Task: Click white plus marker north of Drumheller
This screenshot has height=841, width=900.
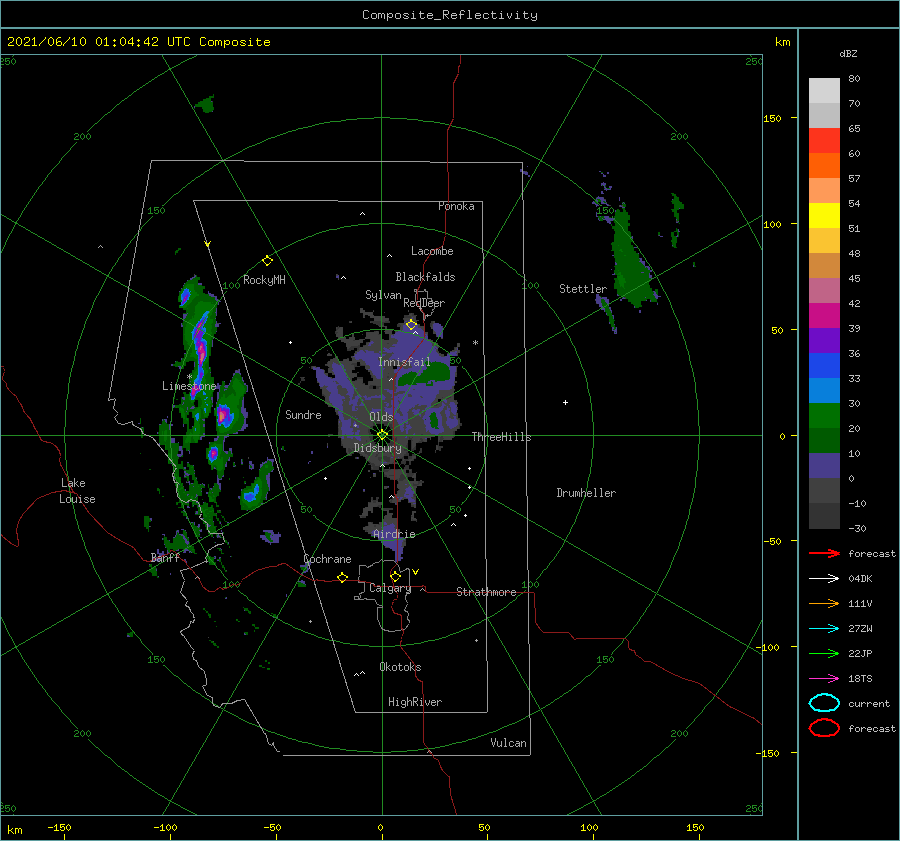Action: coord(565,402)
